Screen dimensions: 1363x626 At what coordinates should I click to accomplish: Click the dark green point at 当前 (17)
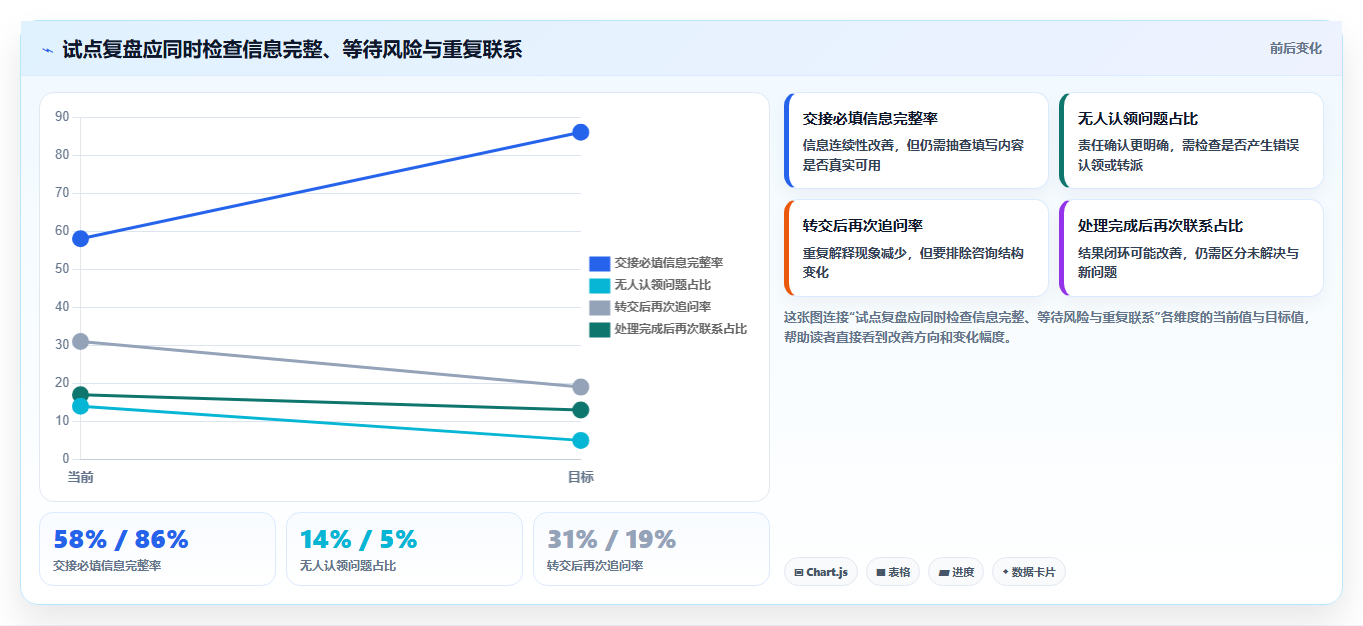[81, 394]
